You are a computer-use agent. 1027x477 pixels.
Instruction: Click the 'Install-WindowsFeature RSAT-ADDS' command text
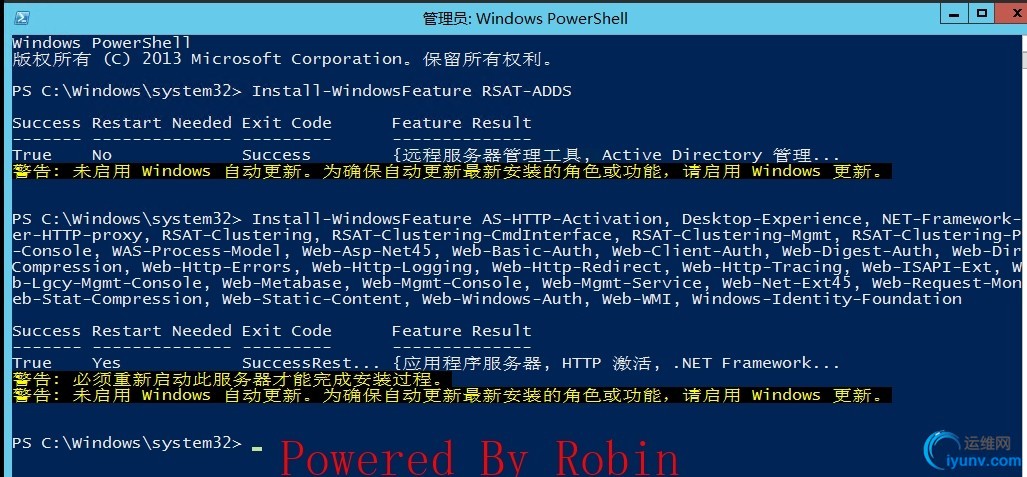(412, 91)
